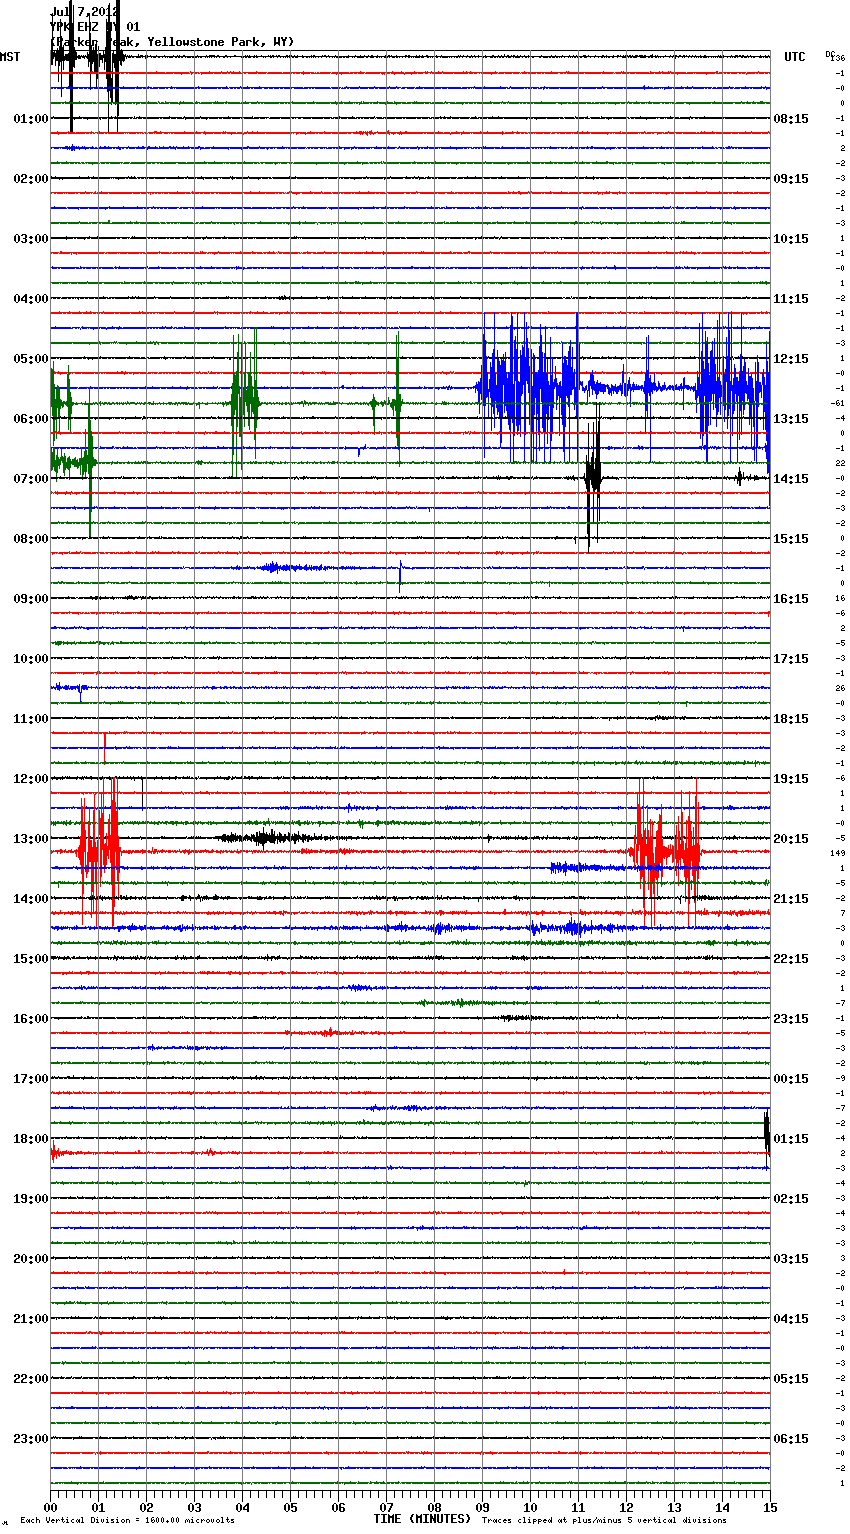Select the 23:00 MST row label
Screen dimensions: 850x1534
(31, 1439)
